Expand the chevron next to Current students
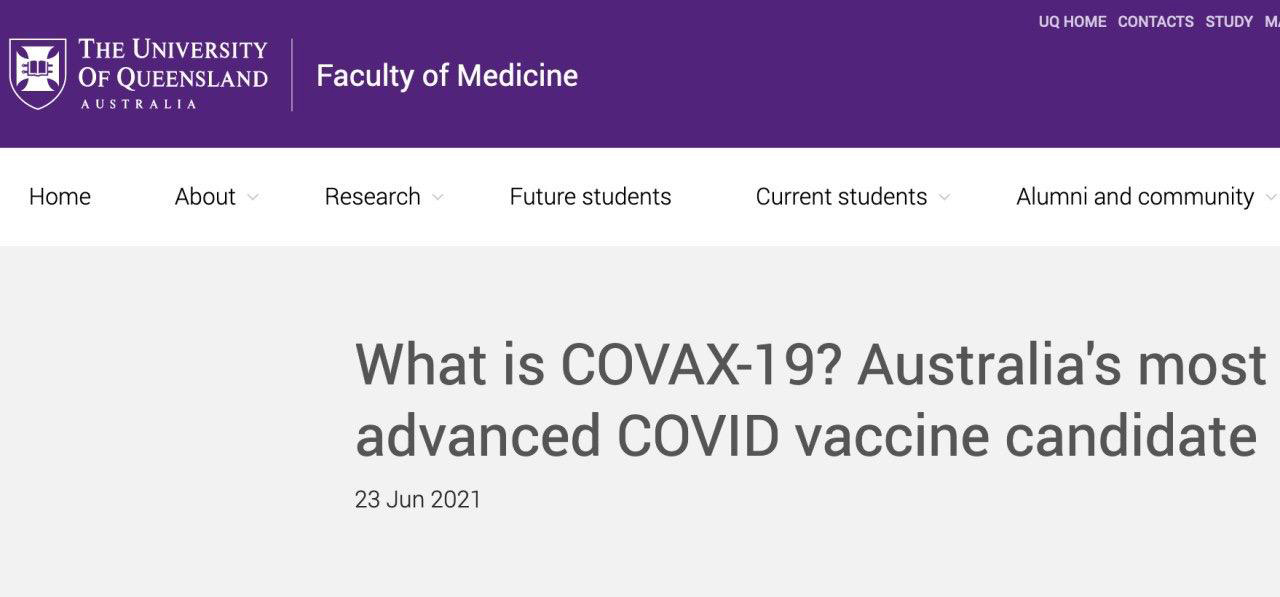 tap(944, 198)
